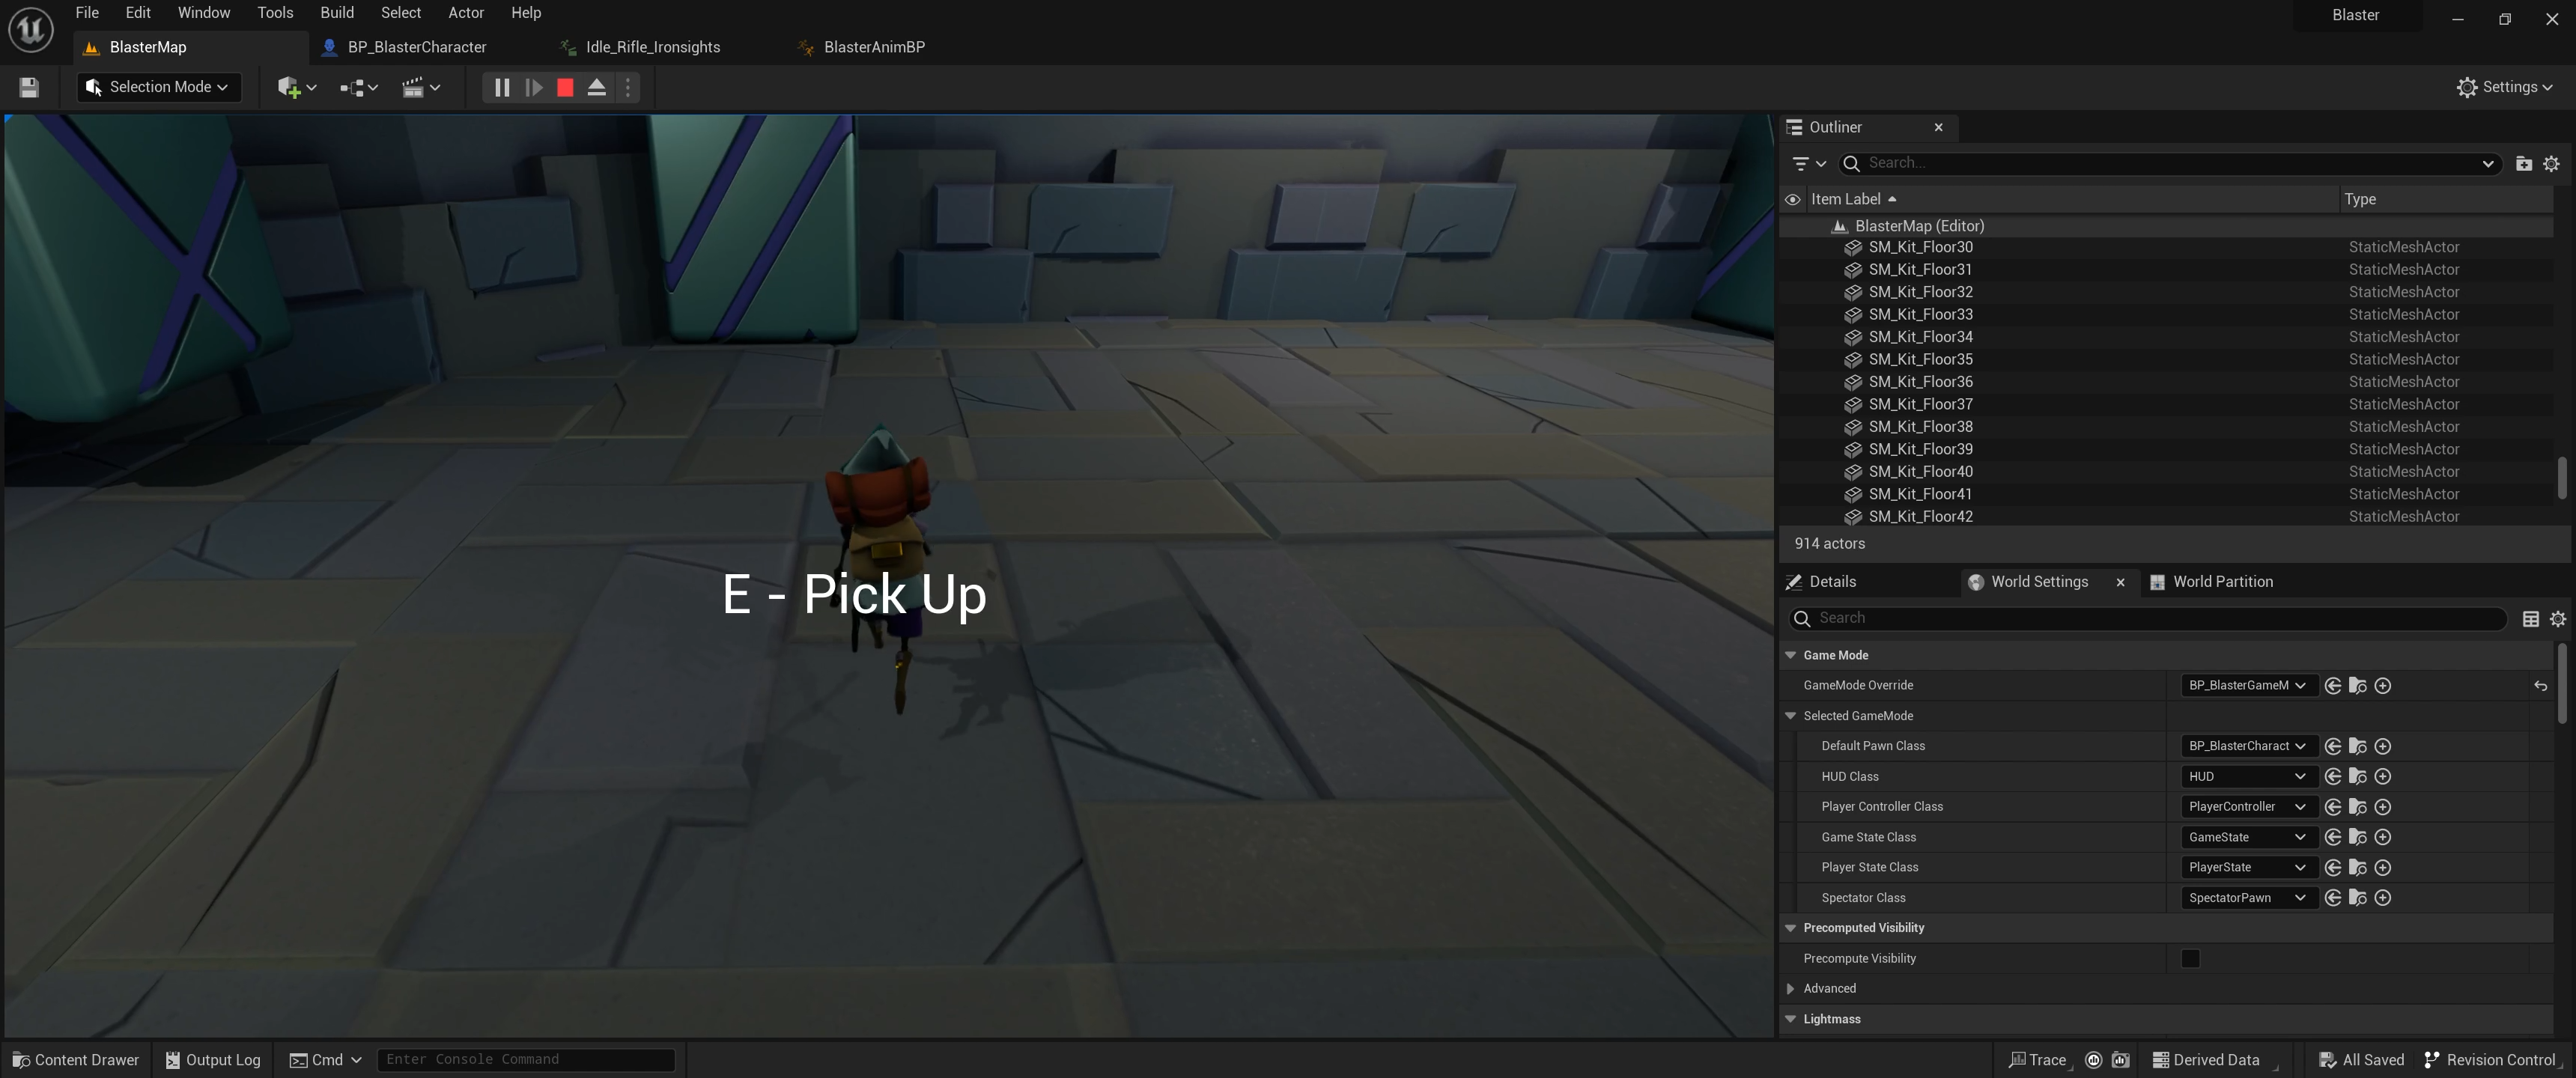The height and width of the screenshot is (1078, 2576).
Task: Open the Build menu
Action: (336, 13)
